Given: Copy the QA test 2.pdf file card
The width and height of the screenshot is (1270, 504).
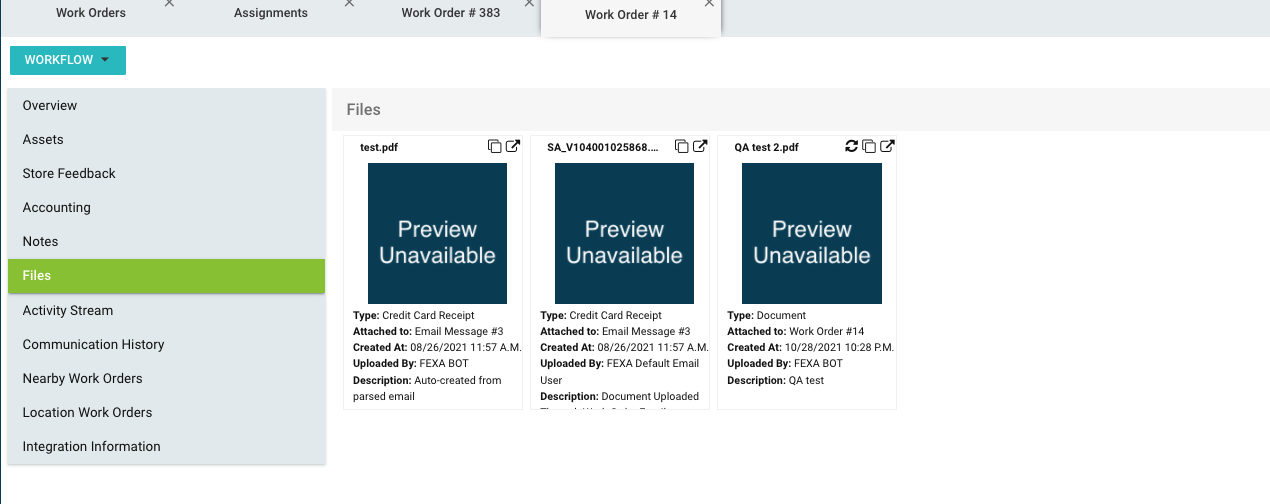Looking at the screenshot, I should pyautogui.click(x=869, y=147).
